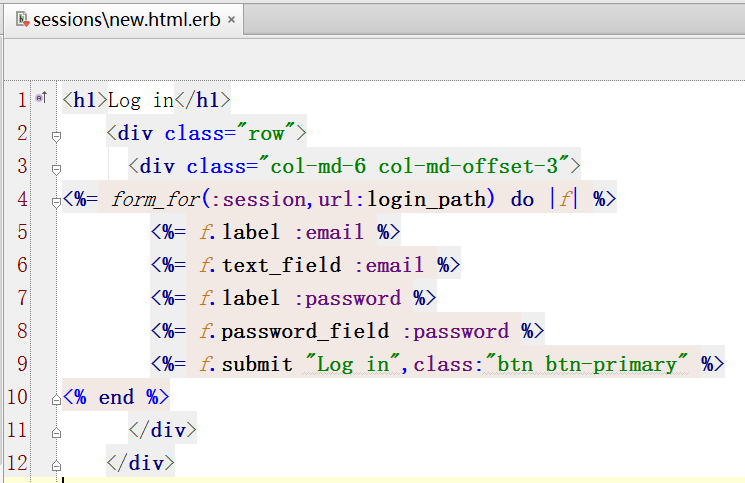The width and height of the screenshot is (745, 483).
Task: Click login_path on line 4
Action: point(427,200)
